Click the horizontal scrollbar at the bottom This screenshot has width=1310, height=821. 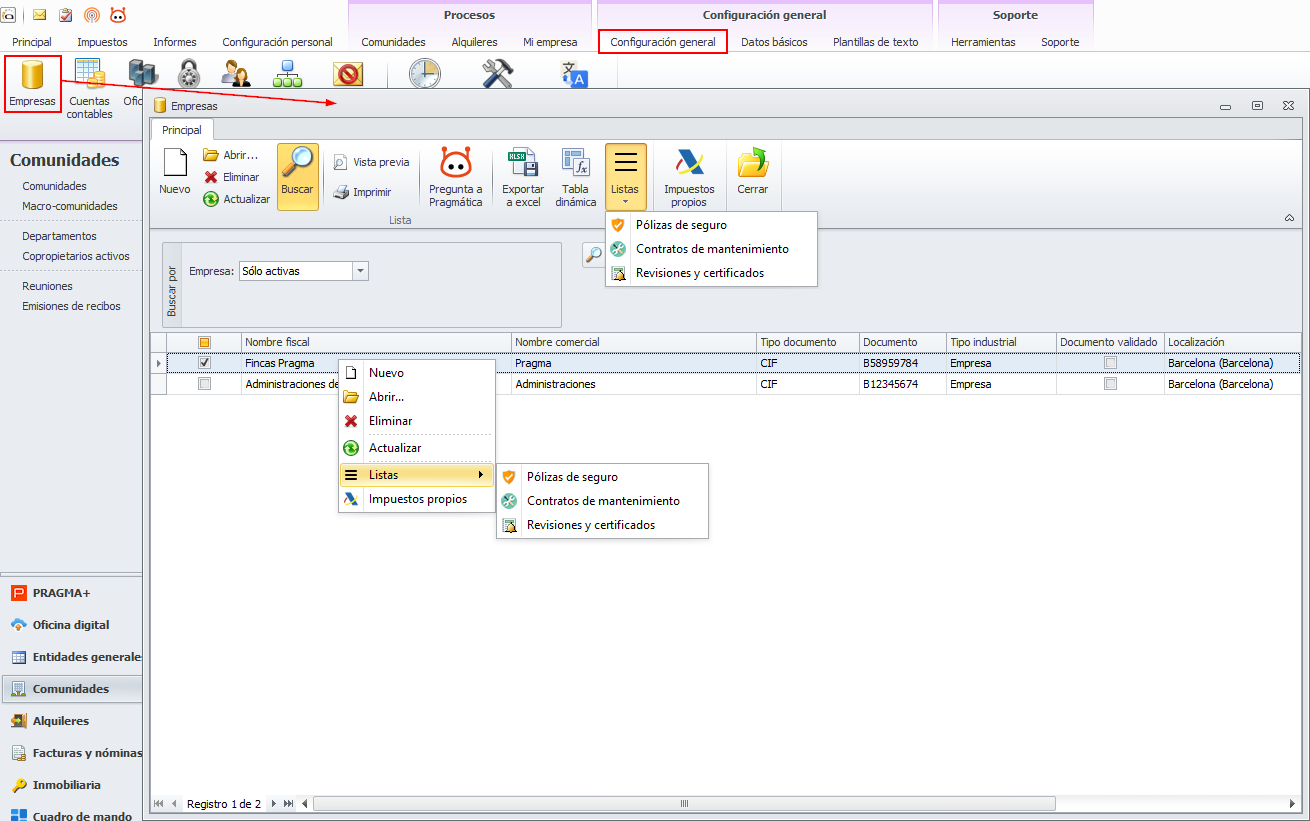point(684,803)
